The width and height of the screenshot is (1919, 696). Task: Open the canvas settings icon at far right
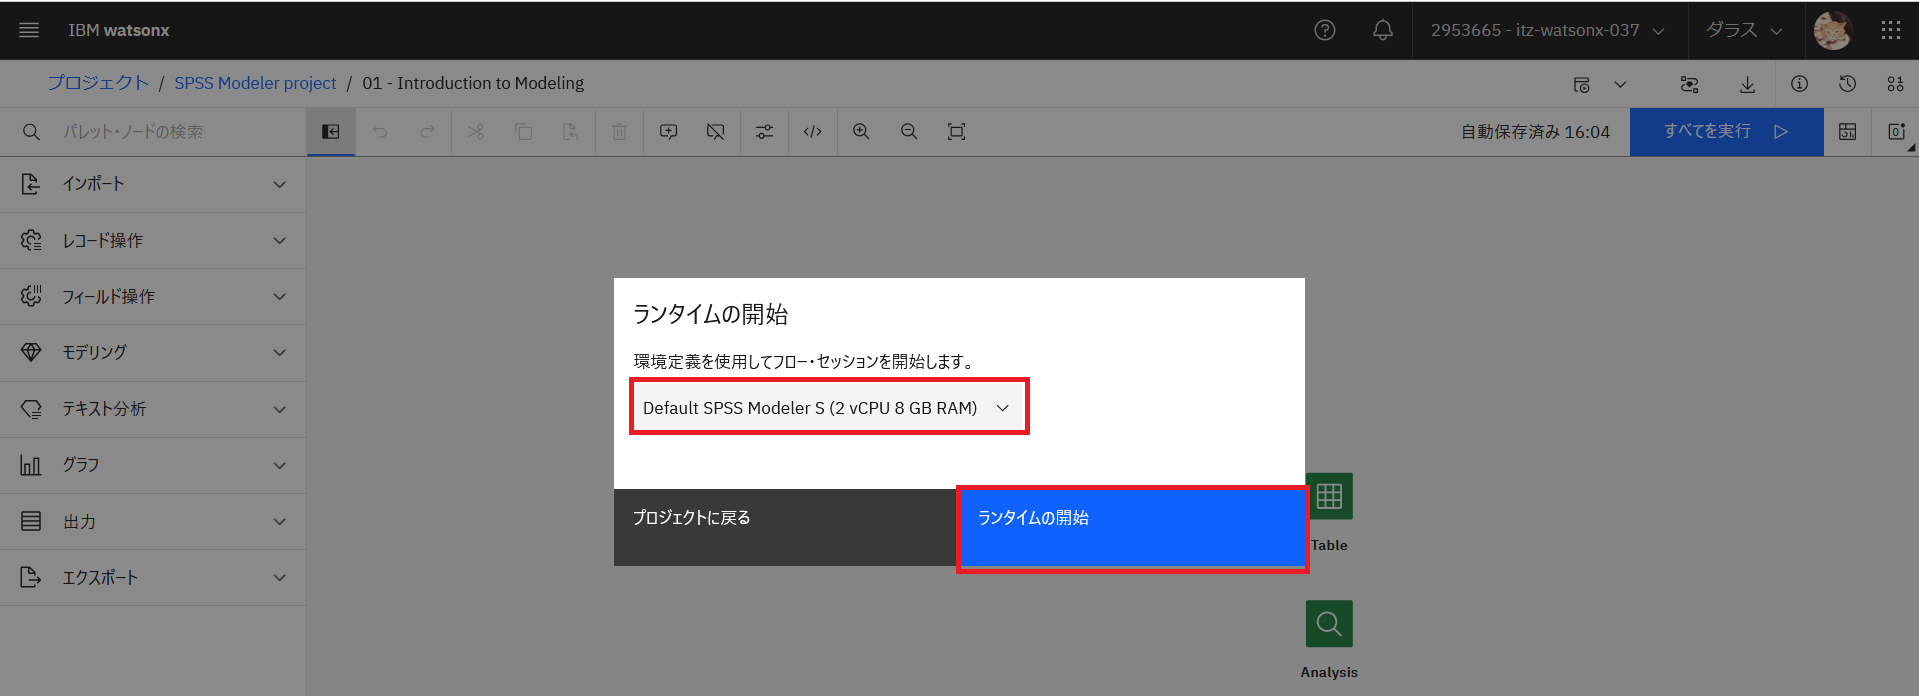point(1896,132)
